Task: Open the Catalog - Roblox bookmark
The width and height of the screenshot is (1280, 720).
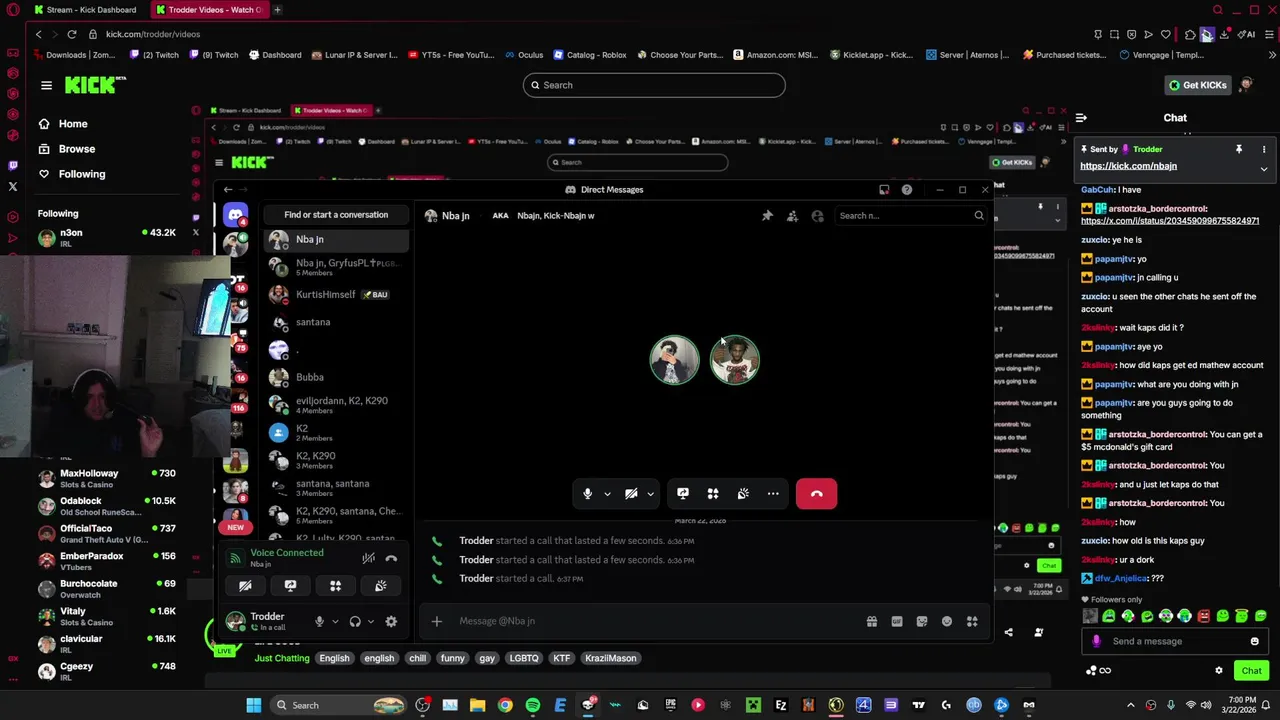Action: [x=589, y=55]
